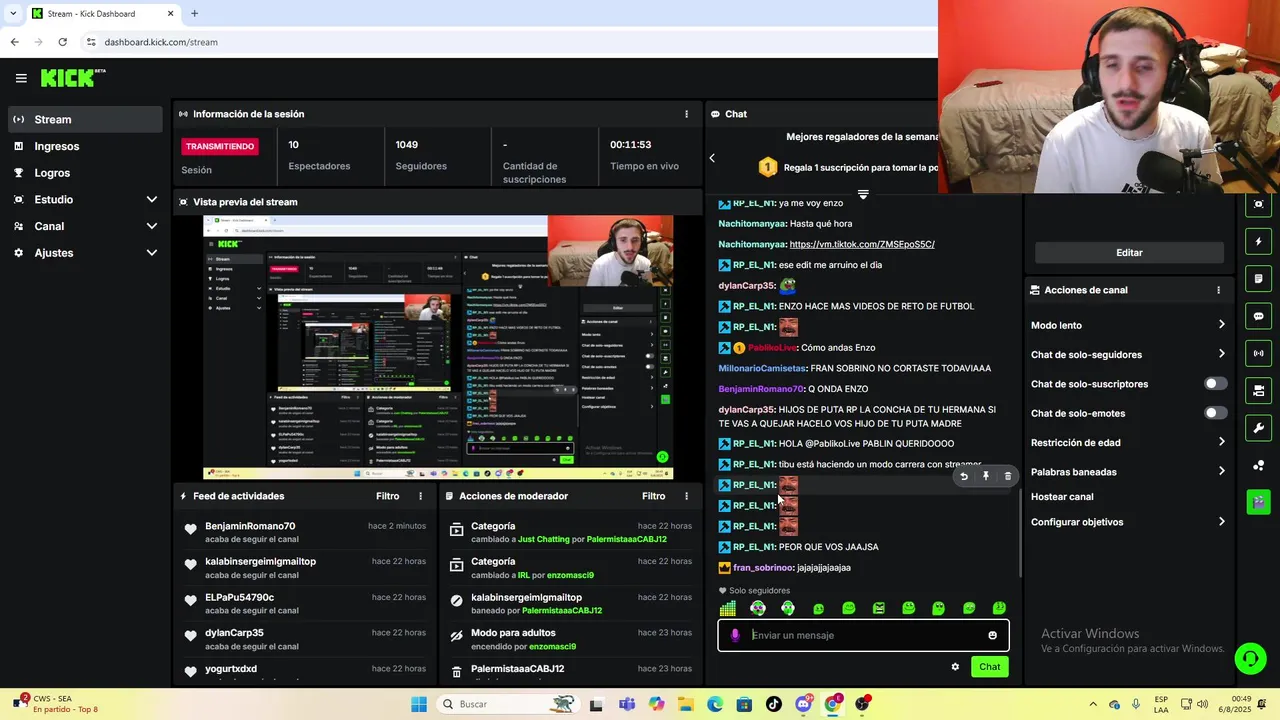The height and width of the screenshot is (720, 1280).
Task: Open TikTok from the Windows taskbar
Action: [x=774, y=704]
